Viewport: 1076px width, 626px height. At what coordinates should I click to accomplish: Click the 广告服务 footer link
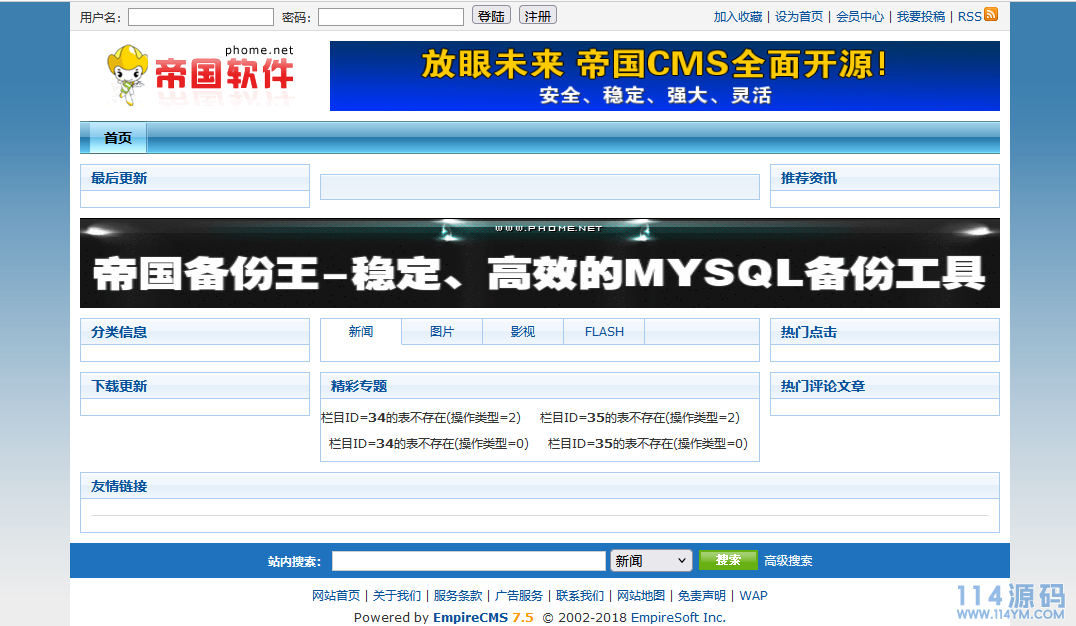(519, 596)
